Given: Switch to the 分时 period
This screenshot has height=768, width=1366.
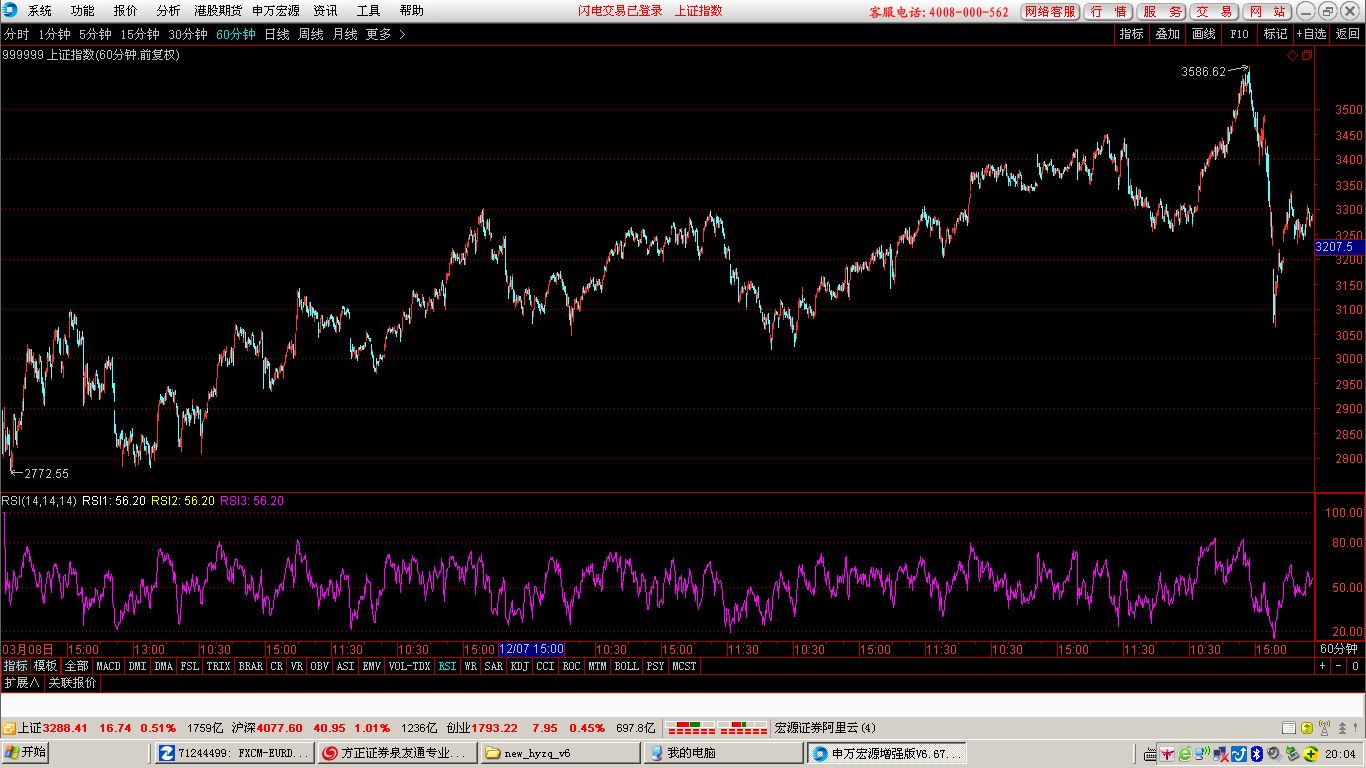Looking at the screenshot, I should [16, 34].
